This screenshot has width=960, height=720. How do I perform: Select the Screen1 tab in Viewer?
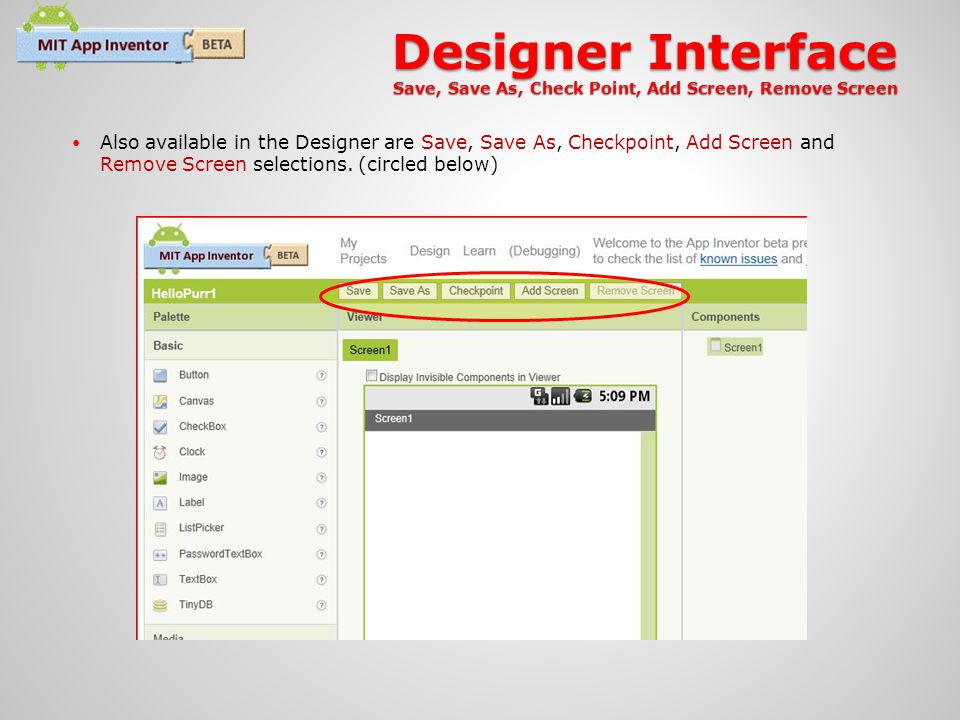pyautogui.click(x=370, y=350)
